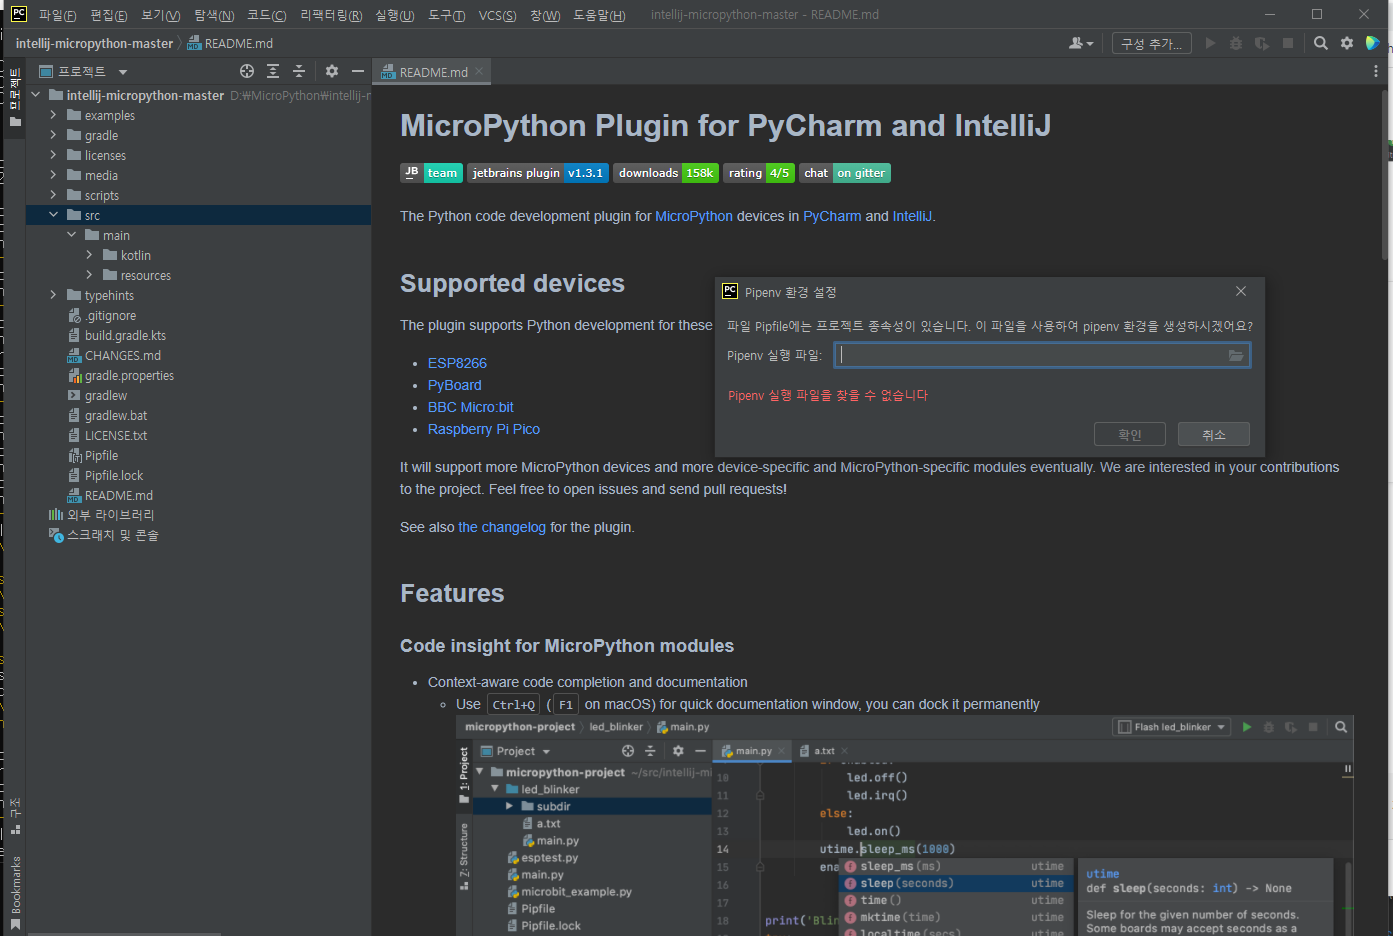
Task: Click the locate opened file crosshair icon
Action: (x=247, y=71)
